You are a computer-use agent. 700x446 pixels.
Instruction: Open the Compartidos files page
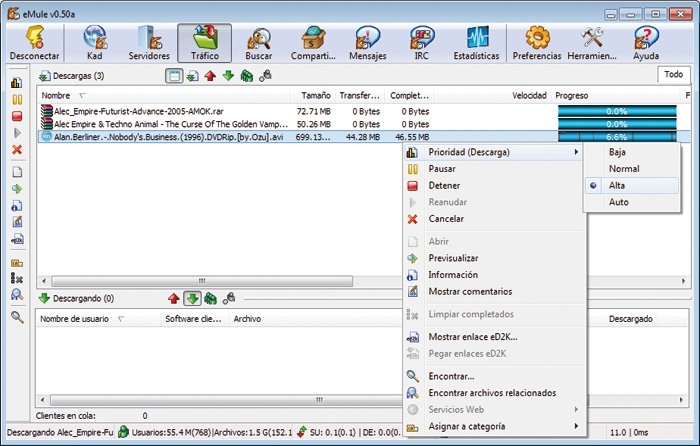(313, 43)
